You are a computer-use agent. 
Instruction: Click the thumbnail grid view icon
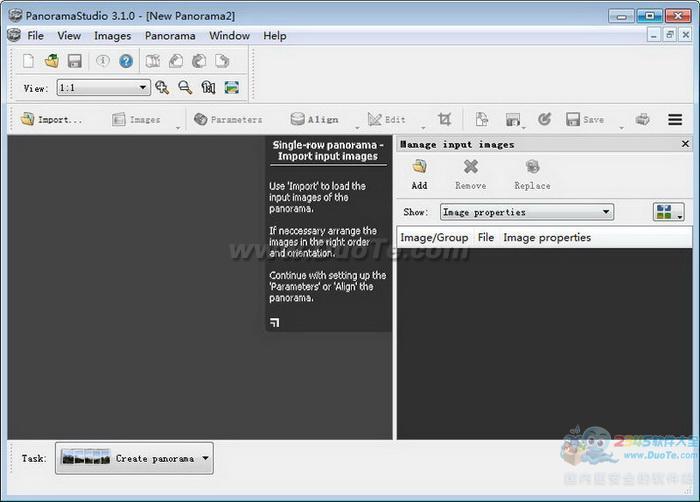[664, 212]
